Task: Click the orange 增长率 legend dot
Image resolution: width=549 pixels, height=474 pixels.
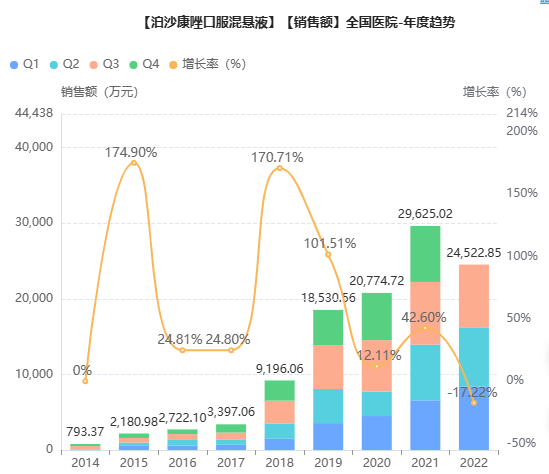Action: [x=173, y=65]
